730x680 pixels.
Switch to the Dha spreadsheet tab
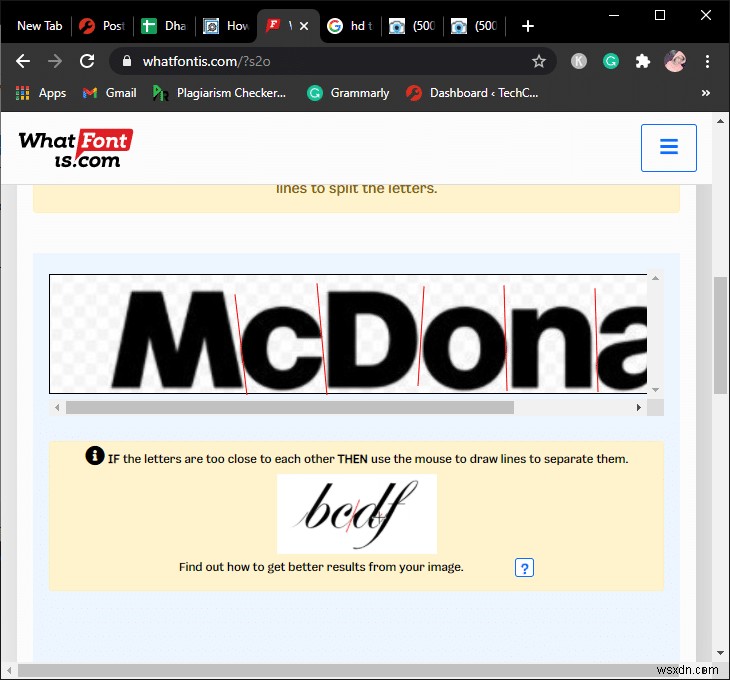[164, 26]
